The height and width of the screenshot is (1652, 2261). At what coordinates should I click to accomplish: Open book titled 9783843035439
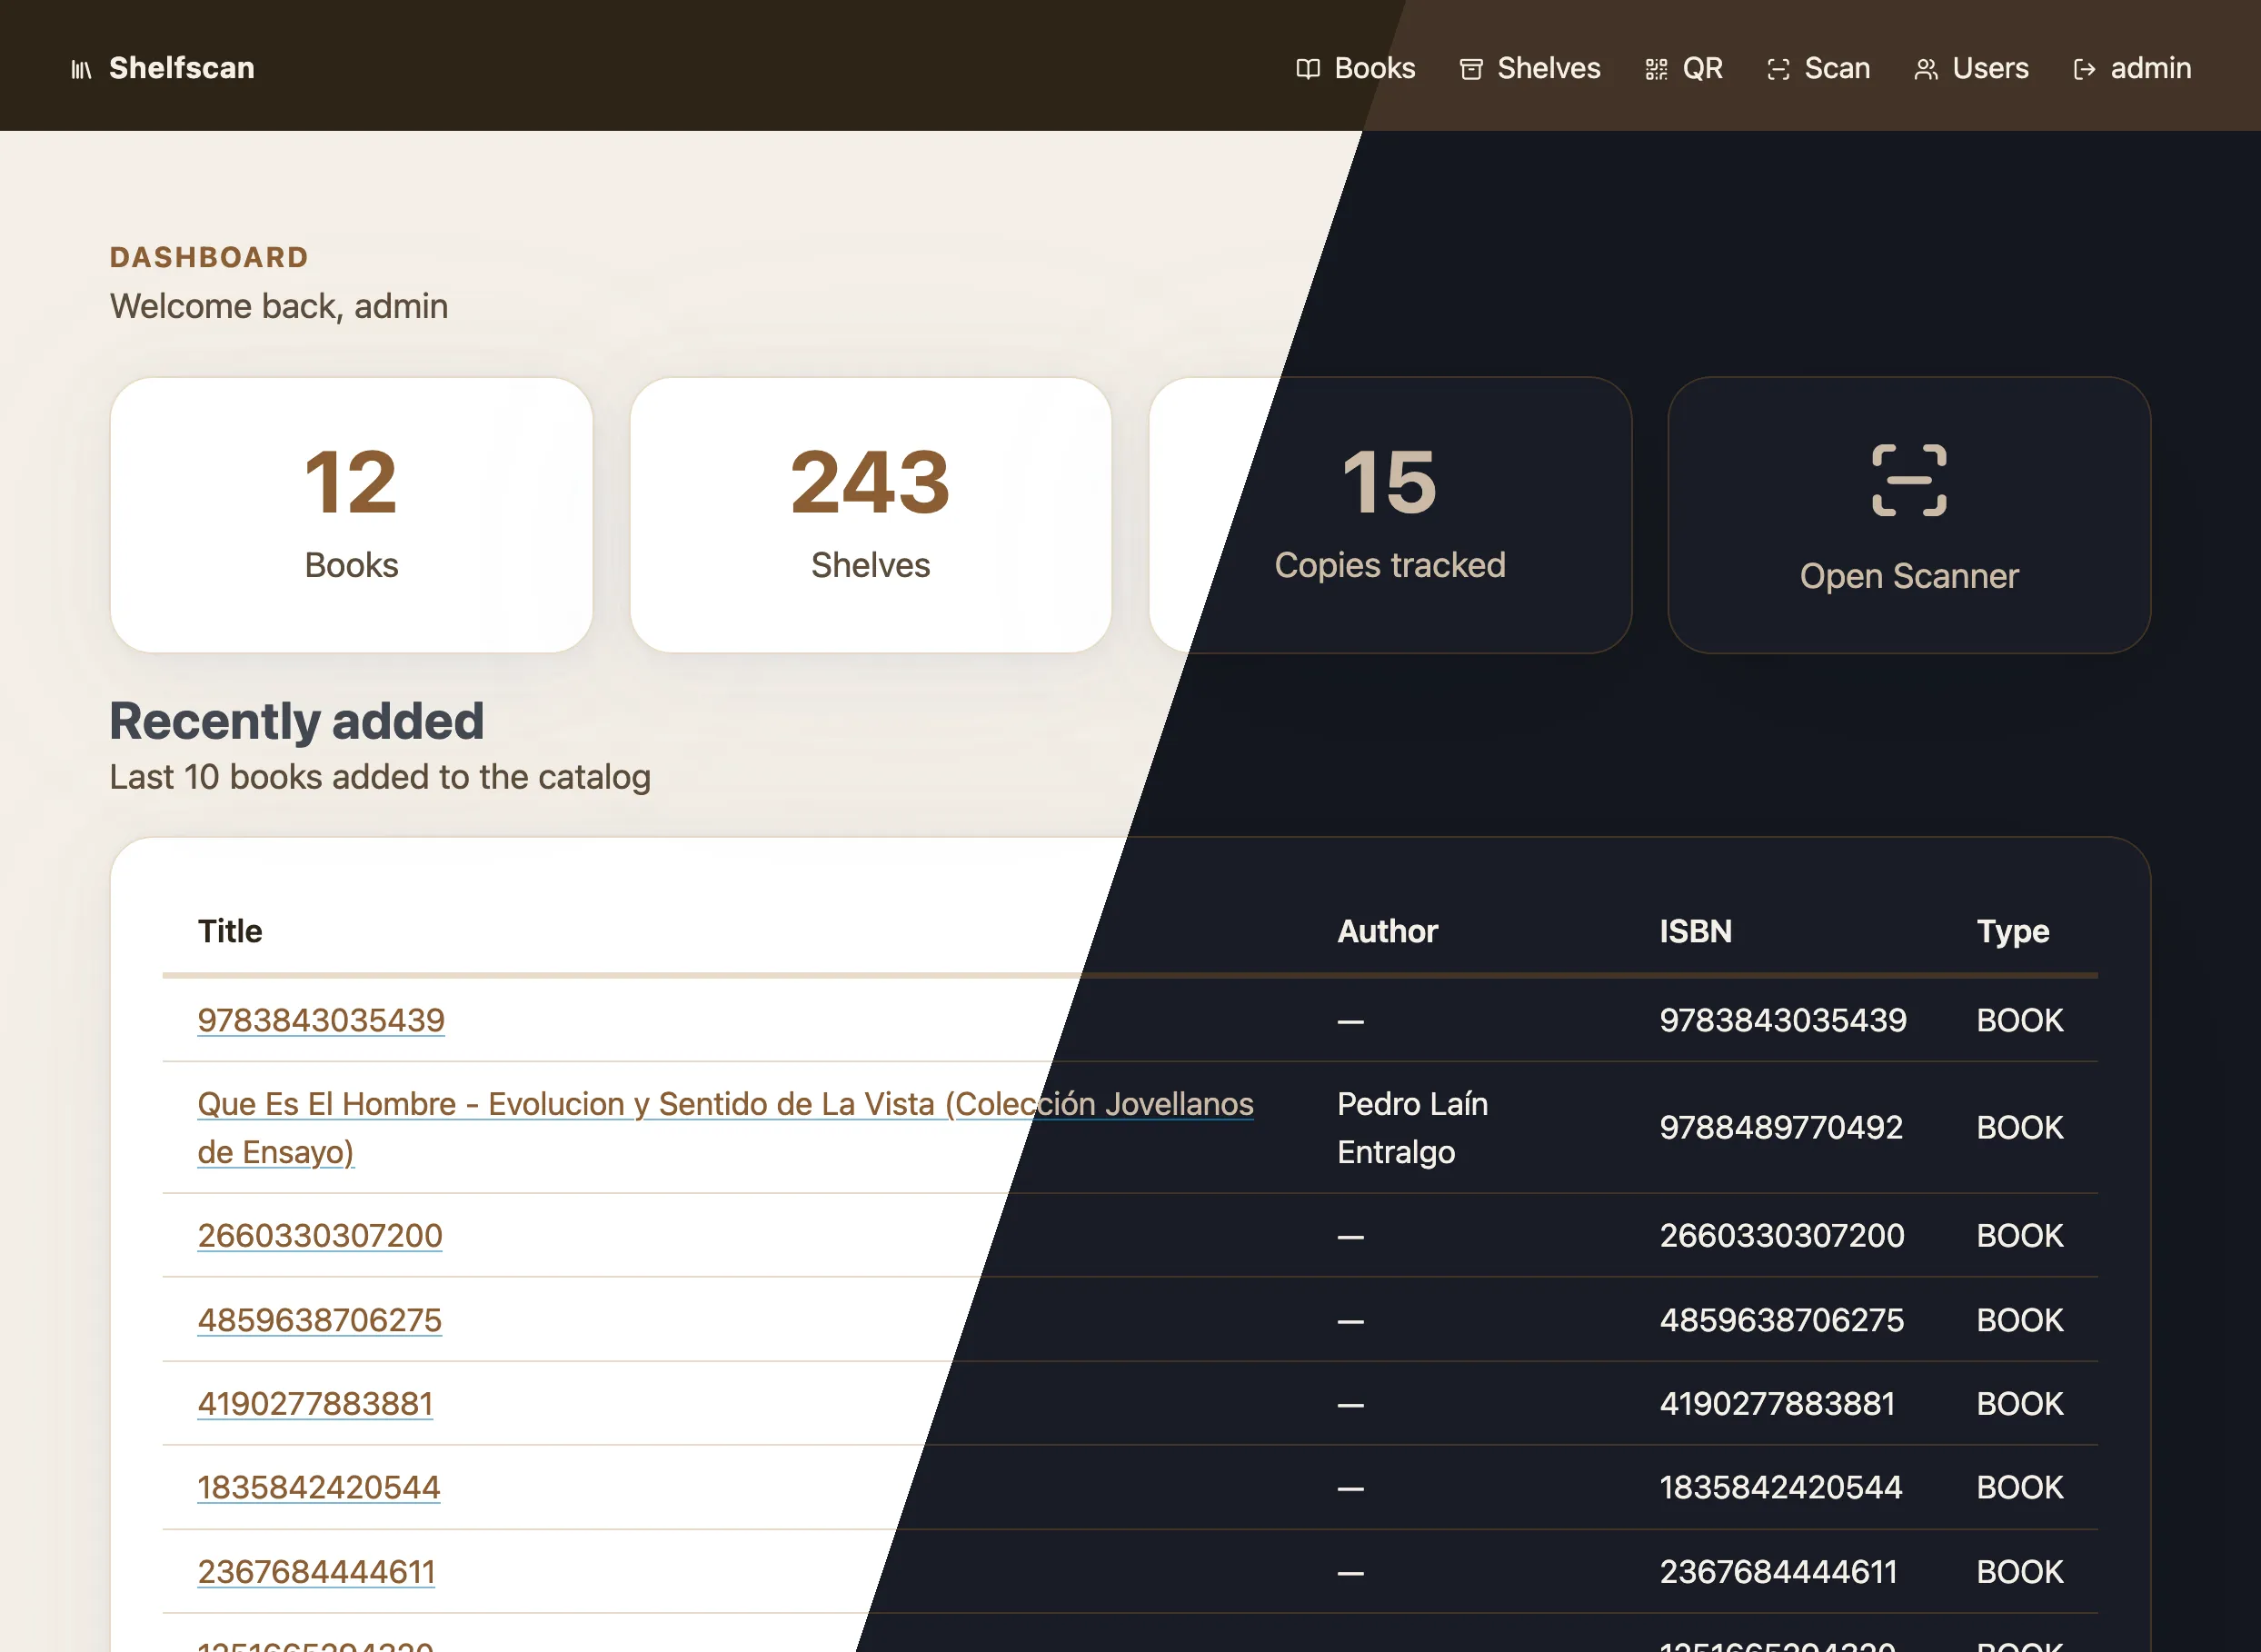[x=321, y=1020]
